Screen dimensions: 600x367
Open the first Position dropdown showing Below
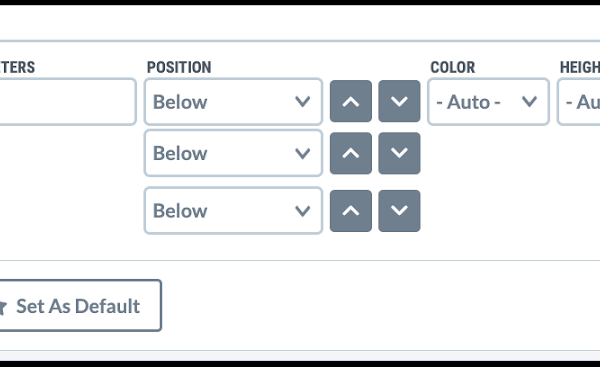tap(233, 102)
